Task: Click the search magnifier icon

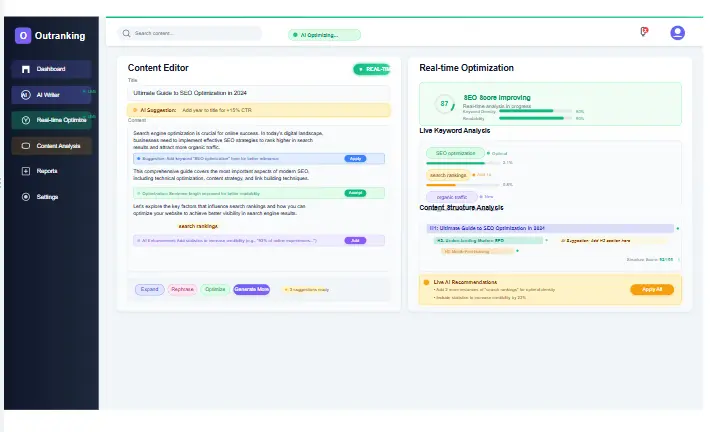Action: point(127,33)
